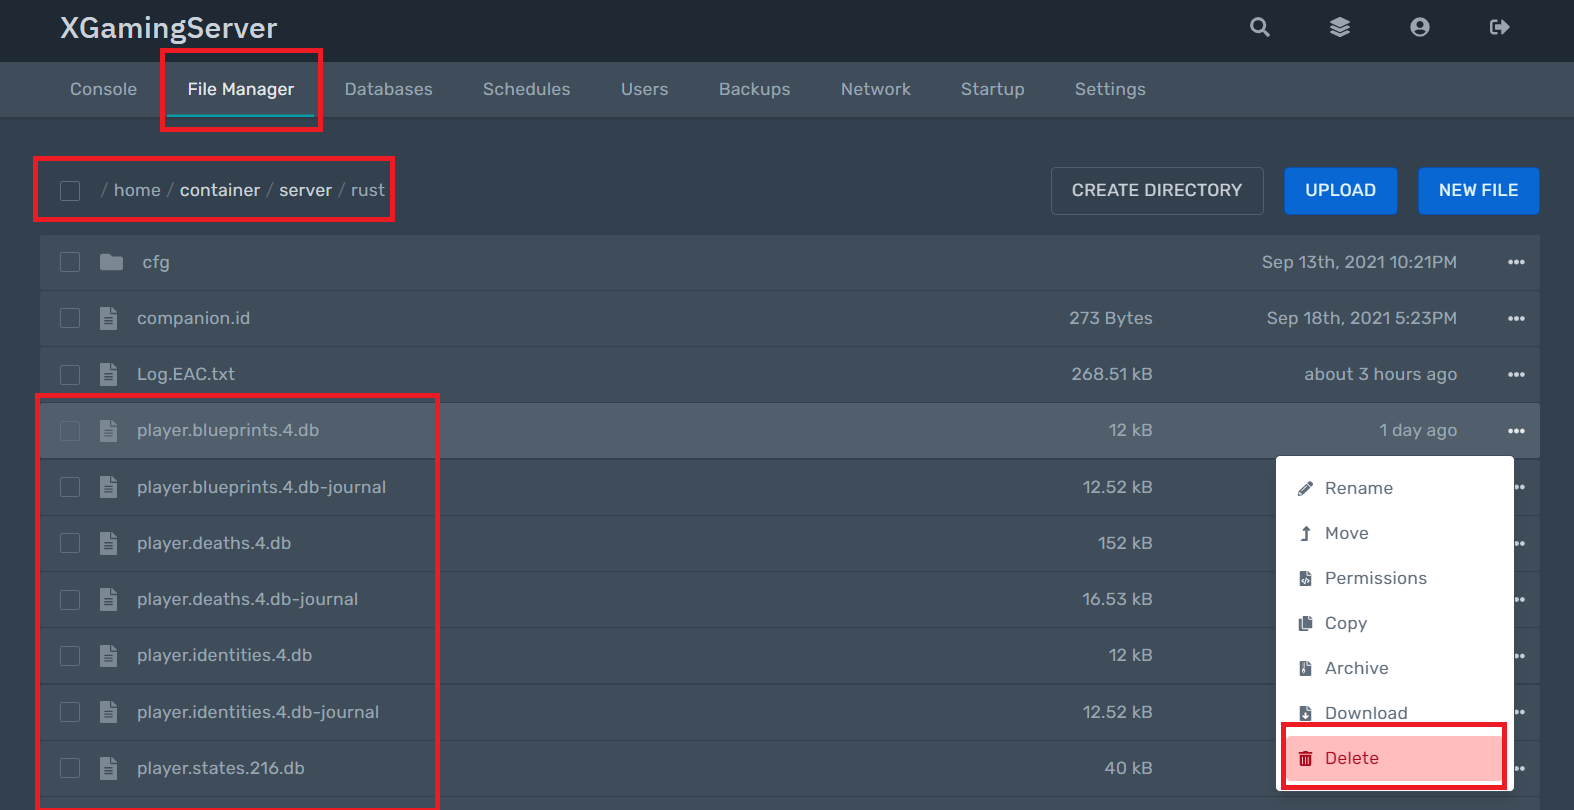Toggle the select-all checkbox by breadcrumb
This screenshot has height=810, width=1574.
coord(70,190)
